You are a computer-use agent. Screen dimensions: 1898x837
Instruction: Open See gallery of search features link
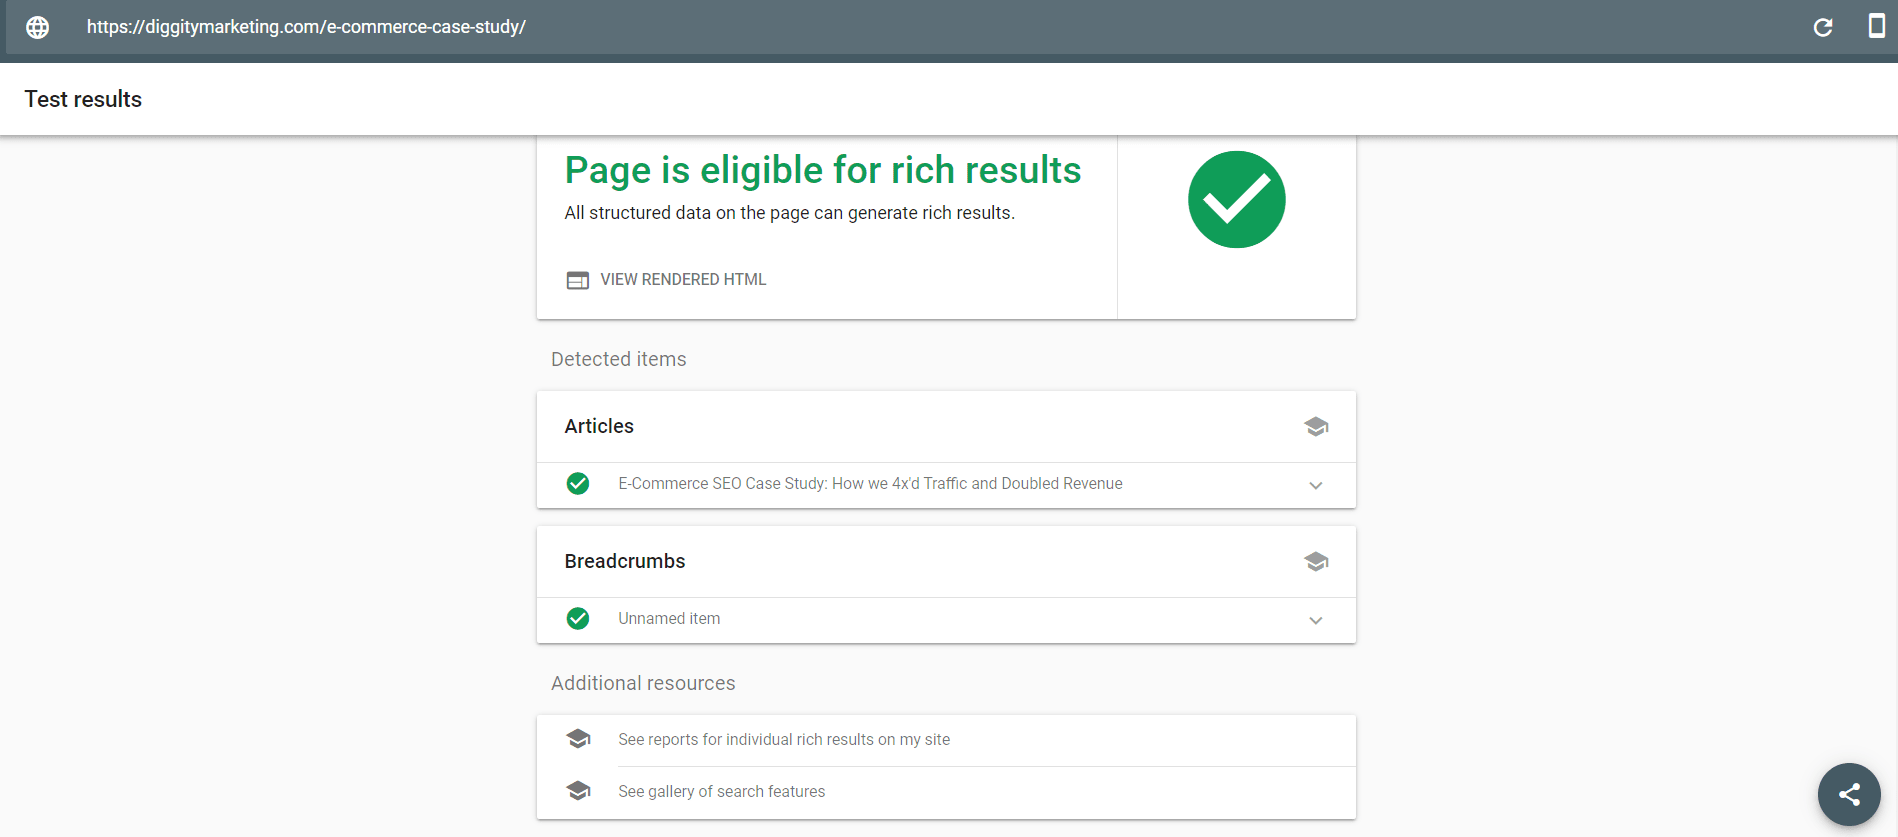pyautogui.click(x=721, y=792)
